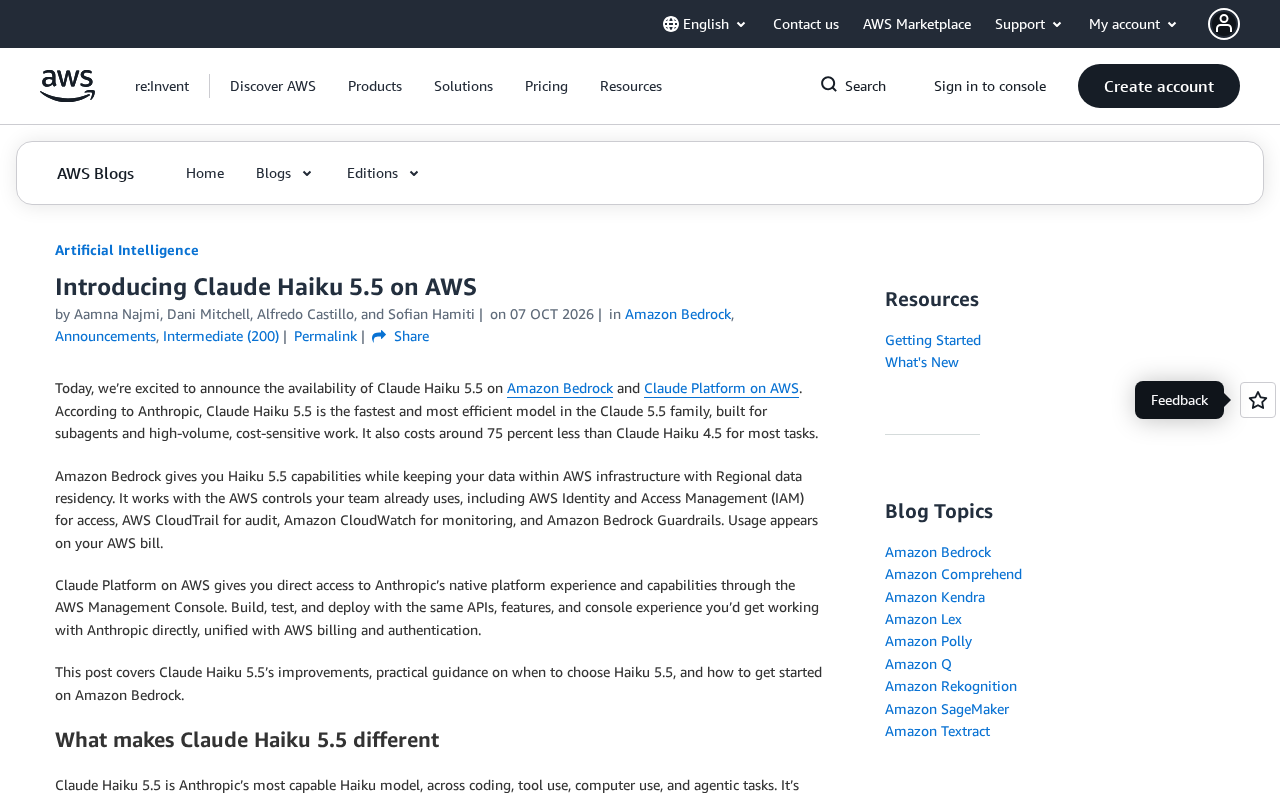Open Amazon Textract blog topic
Screen dimensions: 1280x800
pyautogui.click(x=937, y=731)
